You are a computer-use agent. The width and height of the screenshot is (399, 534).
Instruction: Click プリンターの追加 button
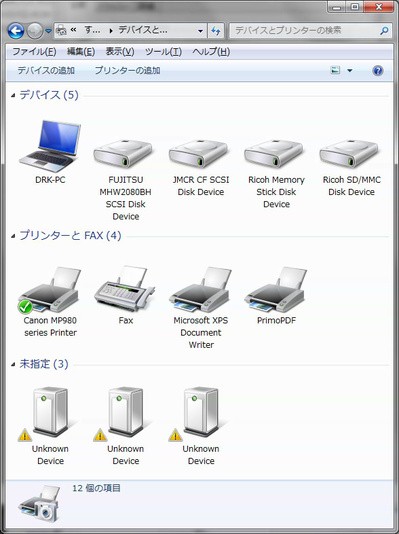click(127, 70)
